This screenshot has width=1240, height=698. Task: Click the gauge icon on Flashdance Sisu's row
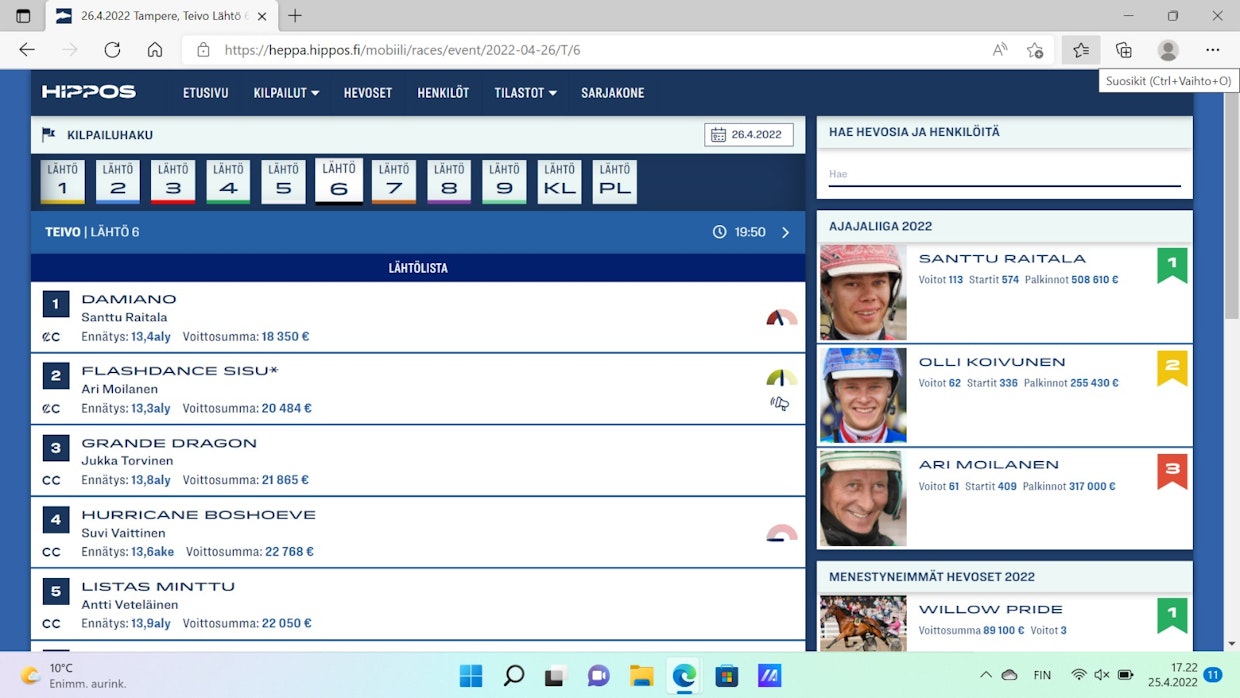(x=781, y=378)
